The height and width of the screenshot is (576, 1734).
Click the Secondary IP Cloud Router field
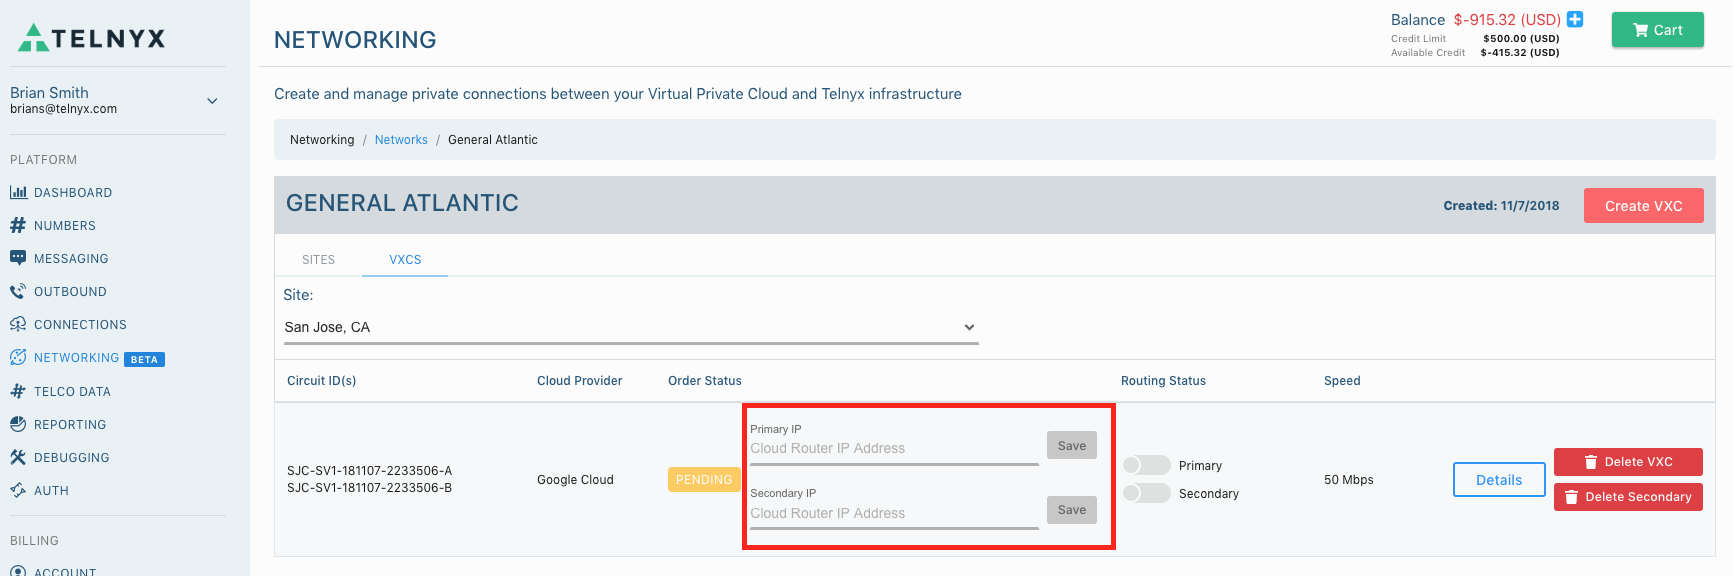coord(894,513)
